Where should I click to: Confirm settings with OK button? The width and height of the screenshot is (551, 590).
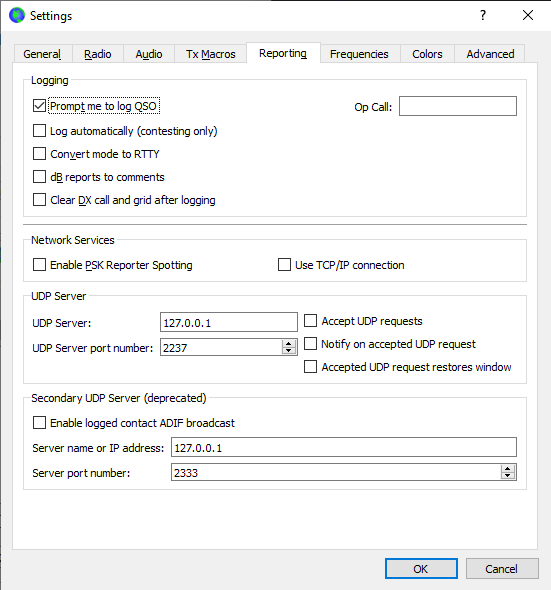click(421, 569)
